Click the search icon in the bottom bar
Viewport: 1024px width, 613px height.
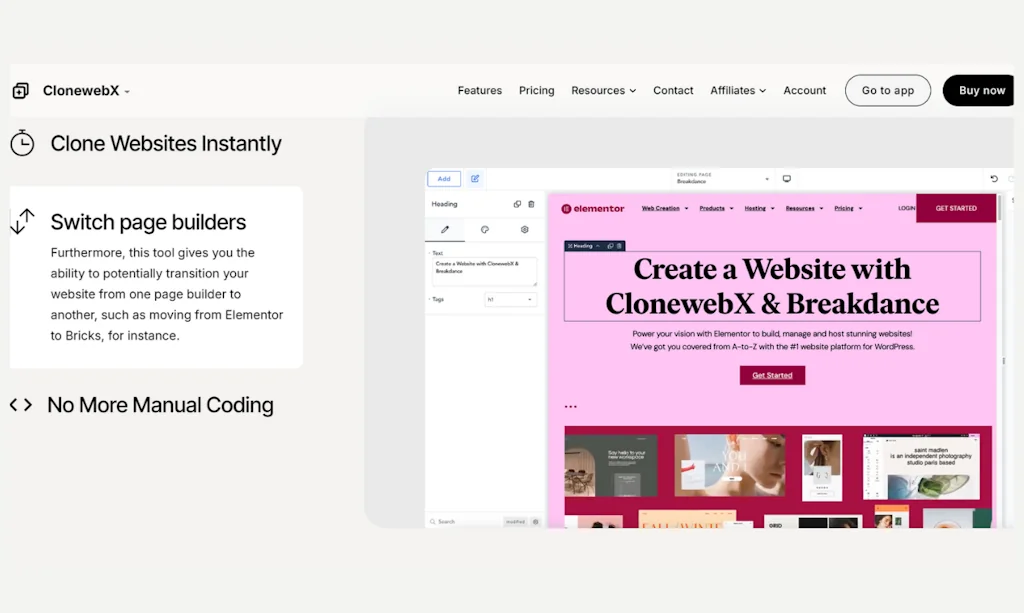coord(434,521)
